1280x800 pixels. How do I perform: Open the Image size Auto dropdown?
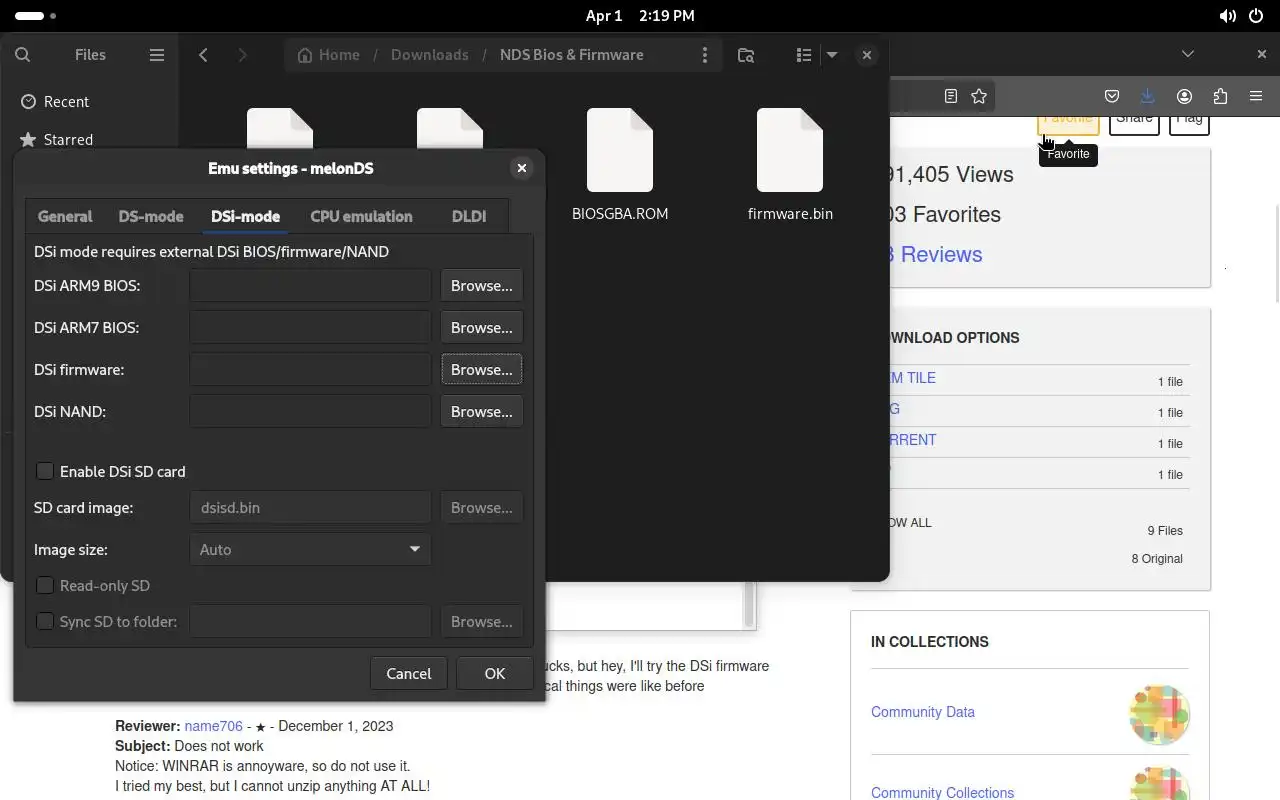pos(310,549)
